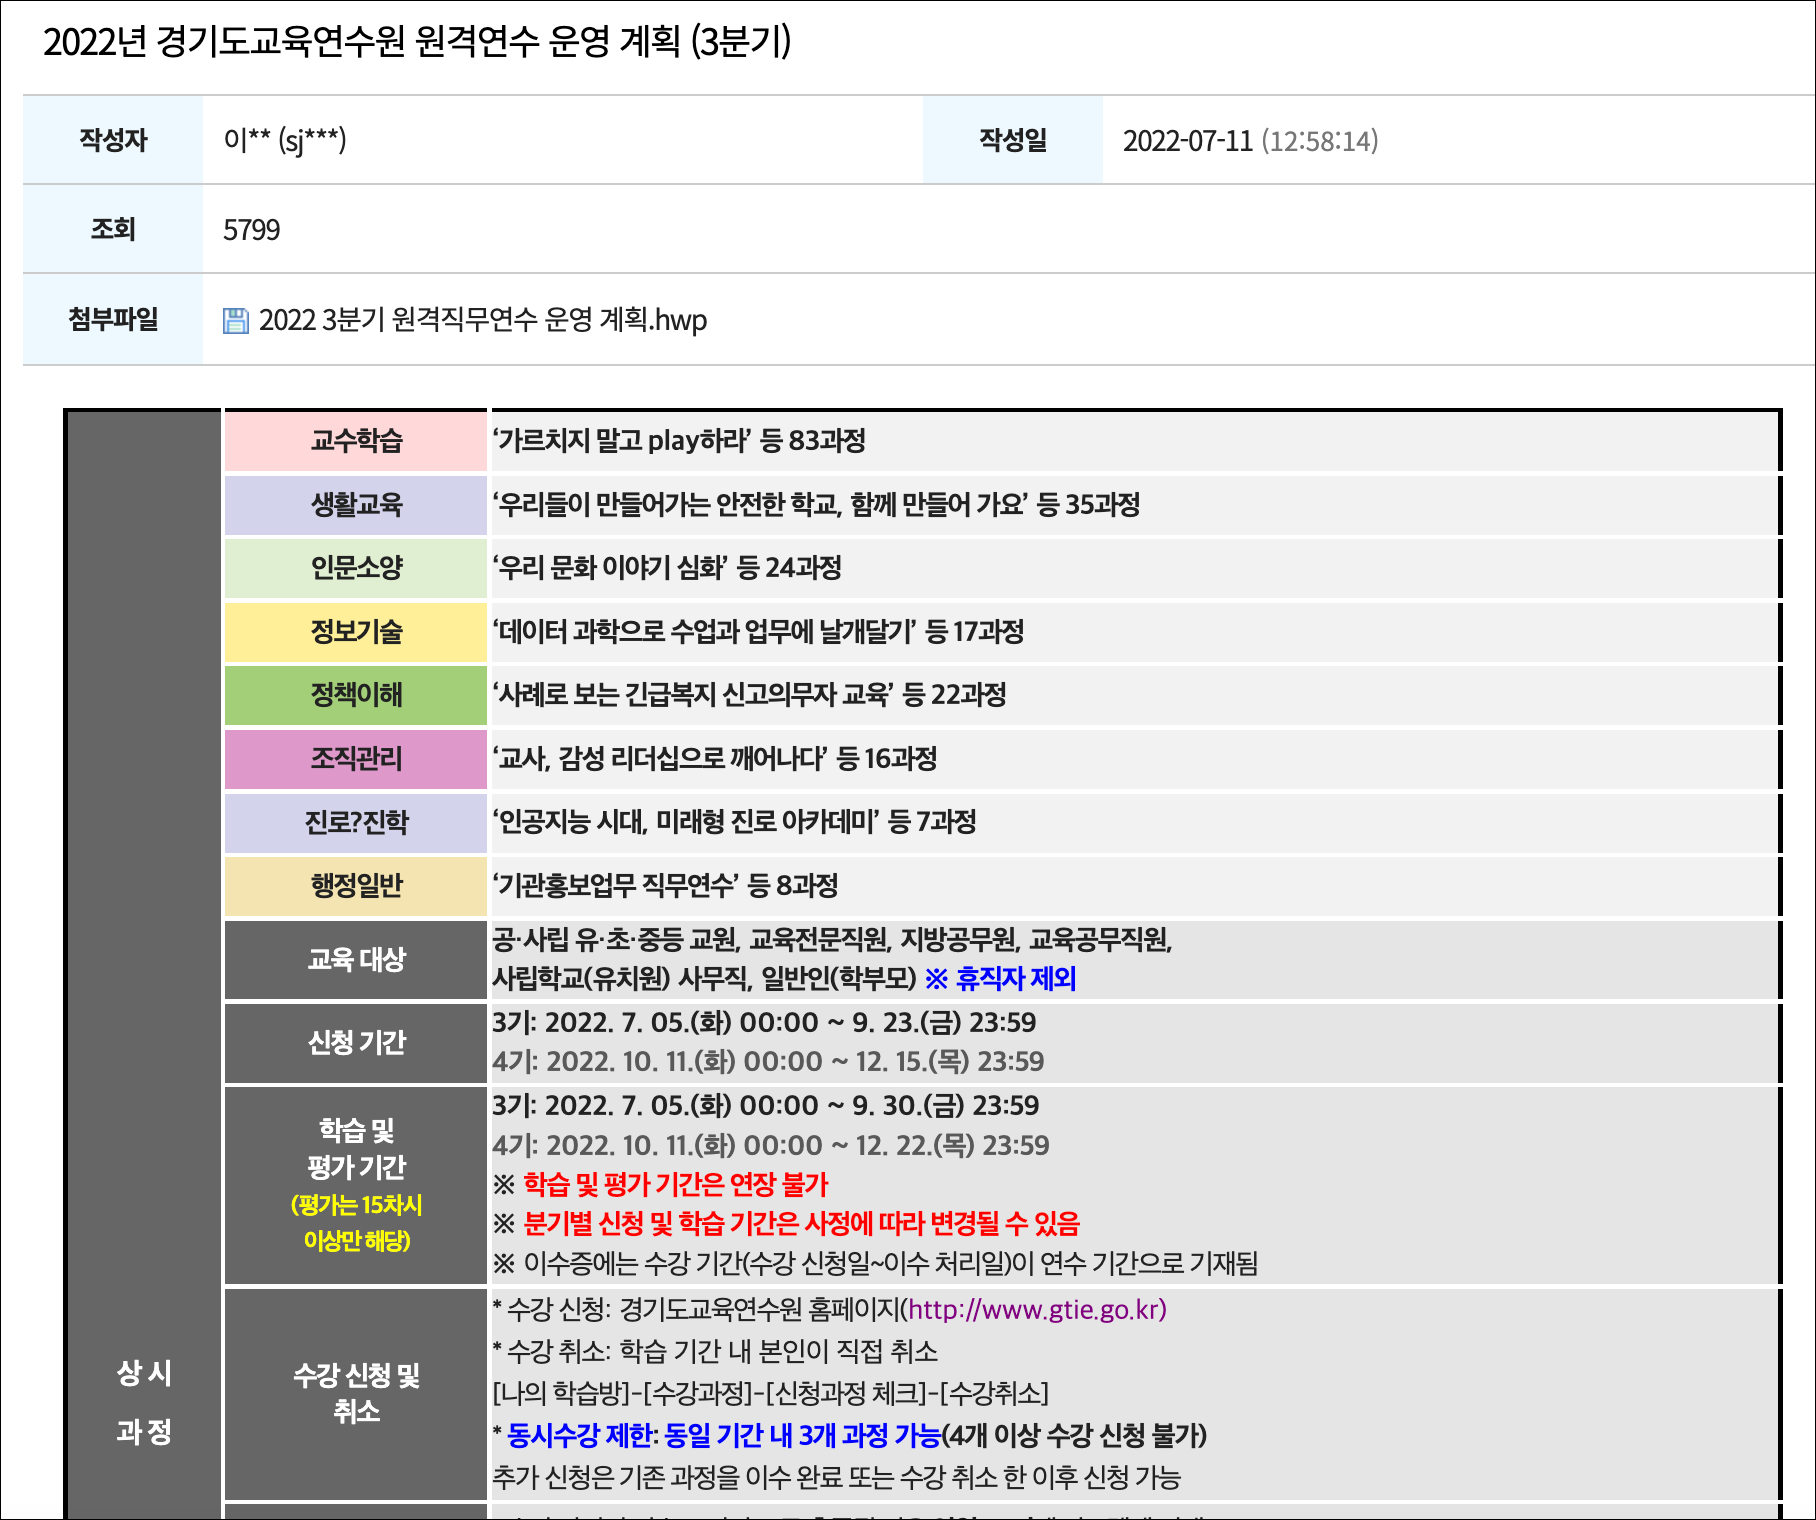Click the text '우리 문화 이야기 심화' 등 24과정
The width and height of the screenshot is (1816, 1520).
pyautogui.click(x=667, y=568)
